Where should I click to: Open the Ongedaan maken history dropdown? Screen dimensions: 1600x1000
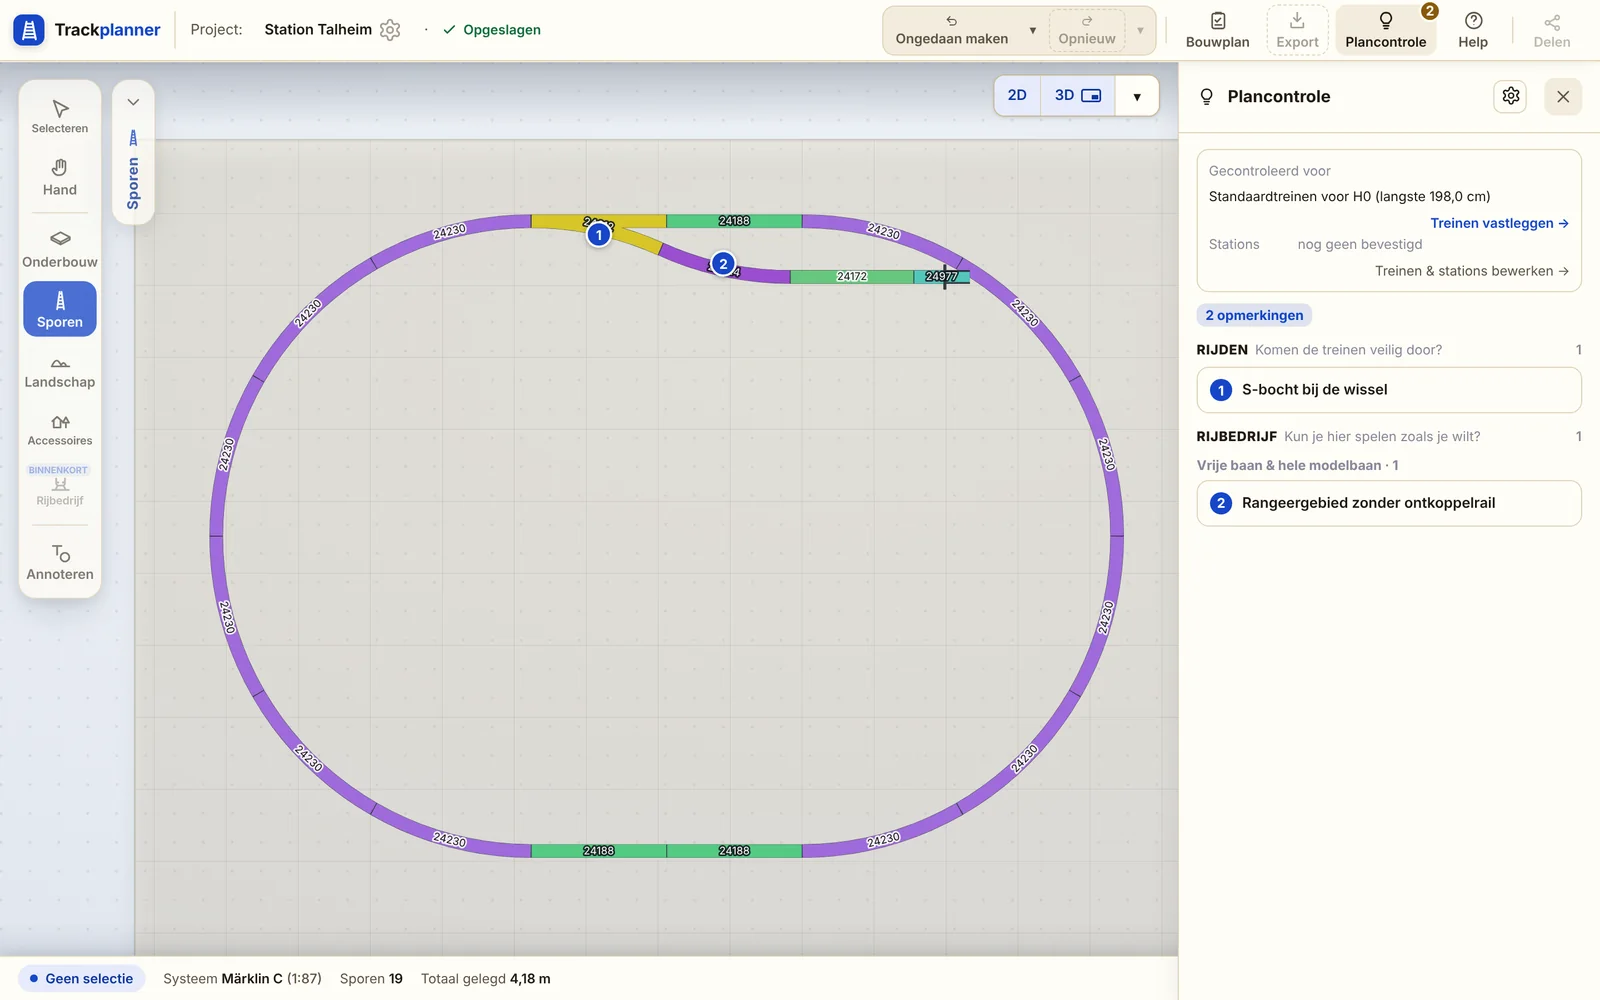point(1033,30)
